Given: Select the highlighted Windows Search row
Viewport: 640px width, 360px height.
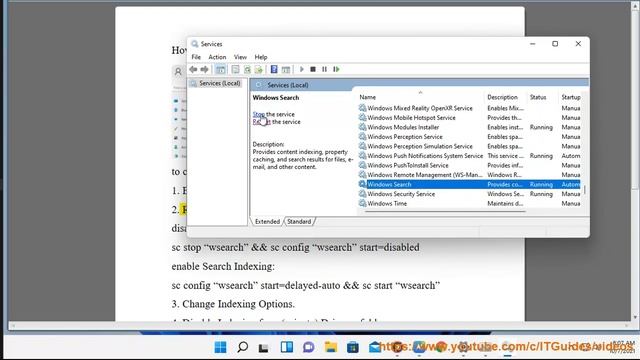Looking at the screenshot, I should click(x=469, y=184).
